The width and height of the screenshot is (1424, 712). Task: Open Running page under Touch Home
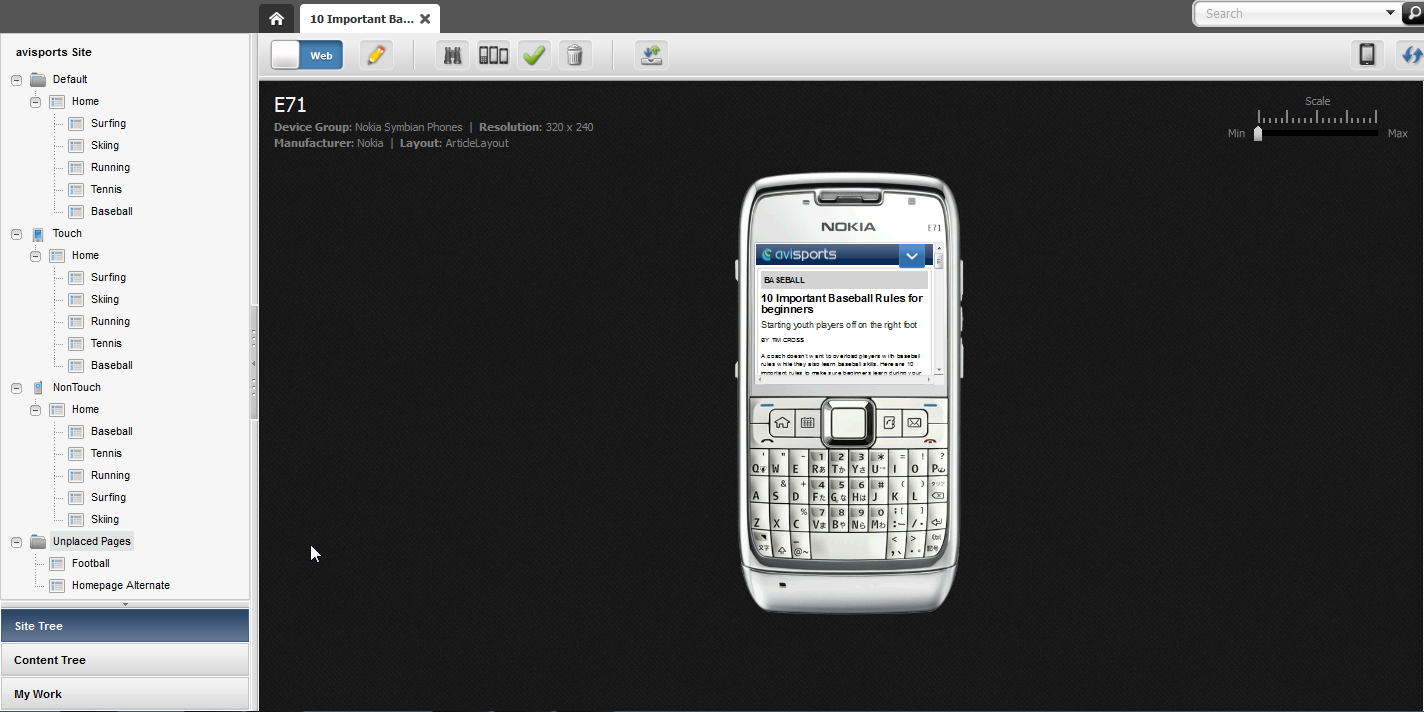[x=110, y=321]
